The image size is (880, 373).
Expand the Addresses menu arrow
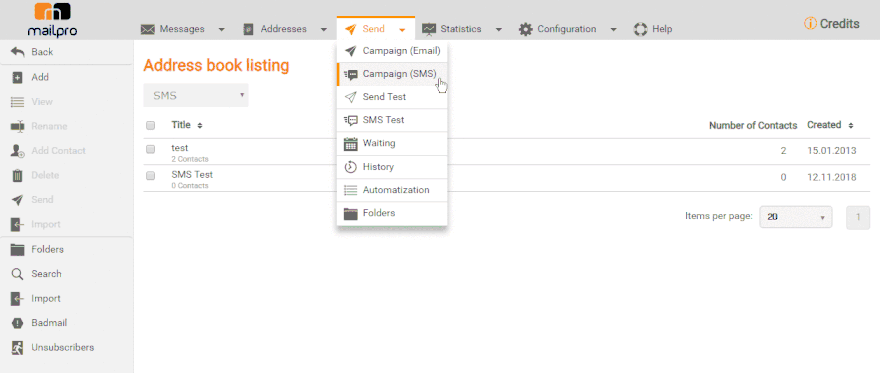click(324, 29)
